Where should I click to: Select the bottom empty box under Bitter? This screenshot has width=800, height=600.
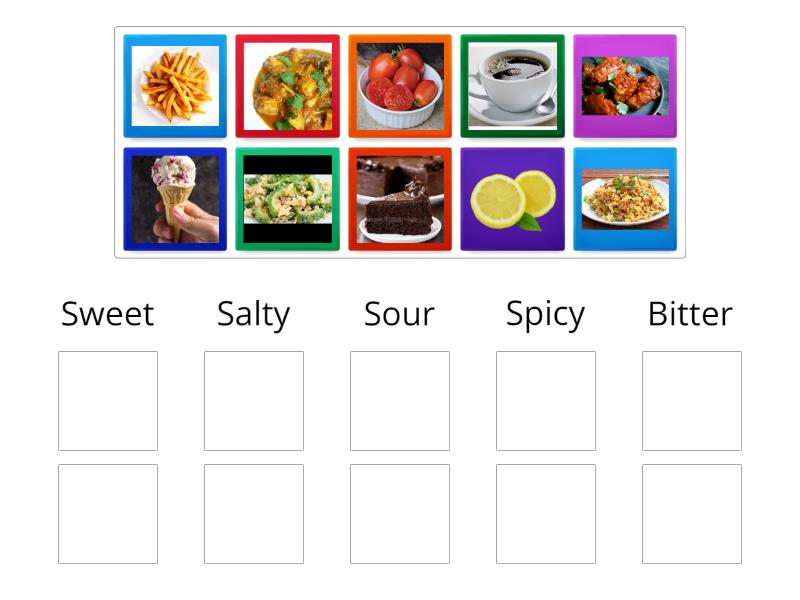691,513
